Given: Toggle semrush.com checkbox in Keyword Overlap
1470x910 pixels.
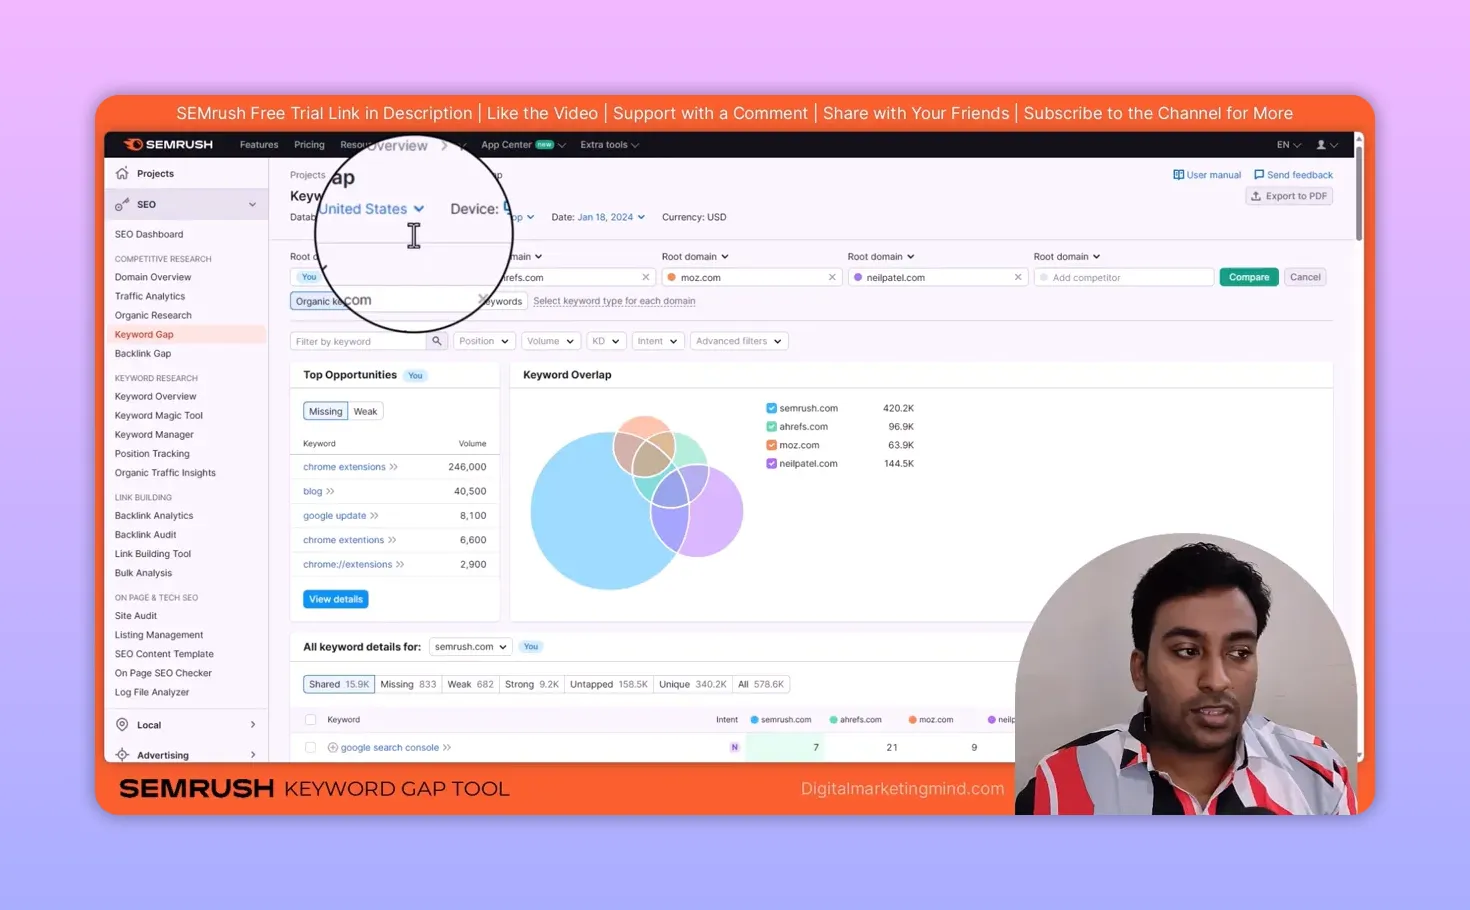Looking at the screenshot, I should coord(771,408).
